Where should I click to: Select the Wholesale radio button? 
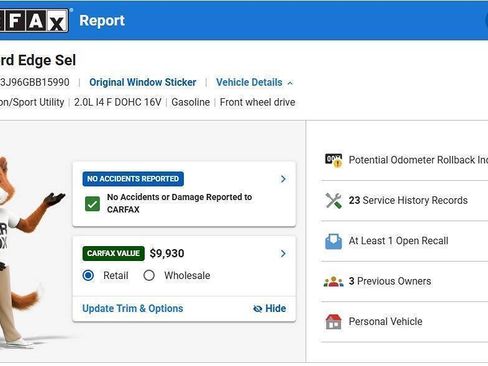[x=149, y=275]
